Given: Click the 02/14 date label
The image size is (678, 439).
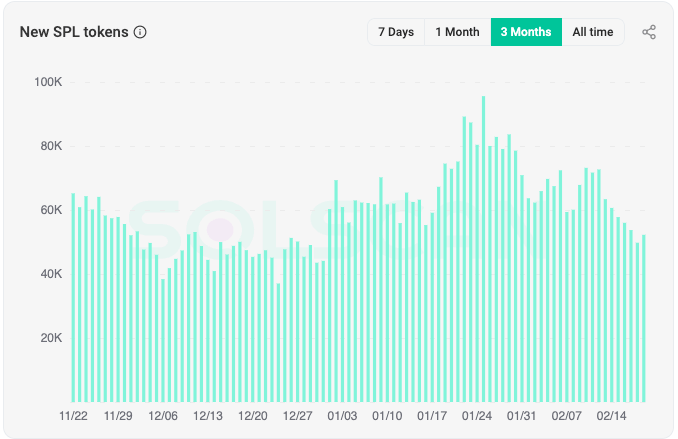Looking at the screenshot, I should tap(611, 416).
